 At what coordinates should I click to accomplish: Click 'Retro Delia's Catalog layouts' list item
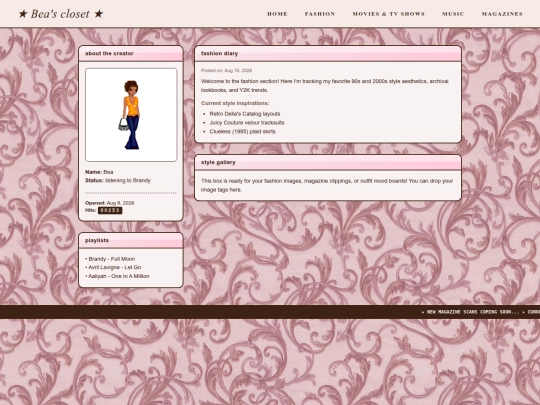pos(245,114)
